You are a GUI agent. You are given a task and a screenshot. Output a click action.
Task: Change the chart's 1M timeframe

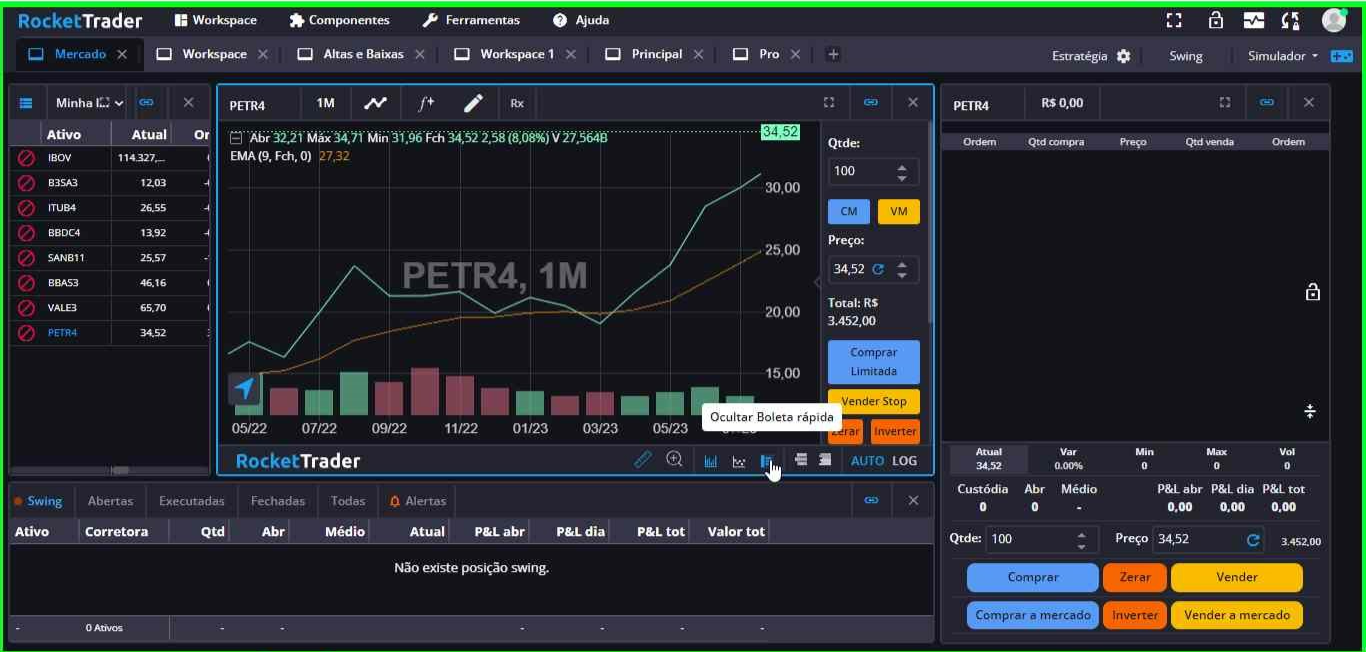coord(325,103)
